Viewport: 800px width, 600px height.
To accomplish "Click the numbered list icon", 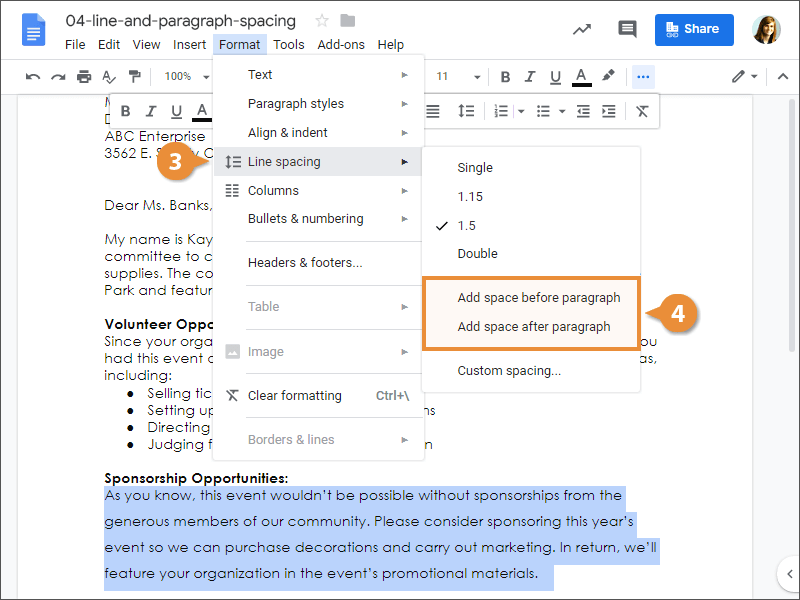I will [x=501, y=111].
